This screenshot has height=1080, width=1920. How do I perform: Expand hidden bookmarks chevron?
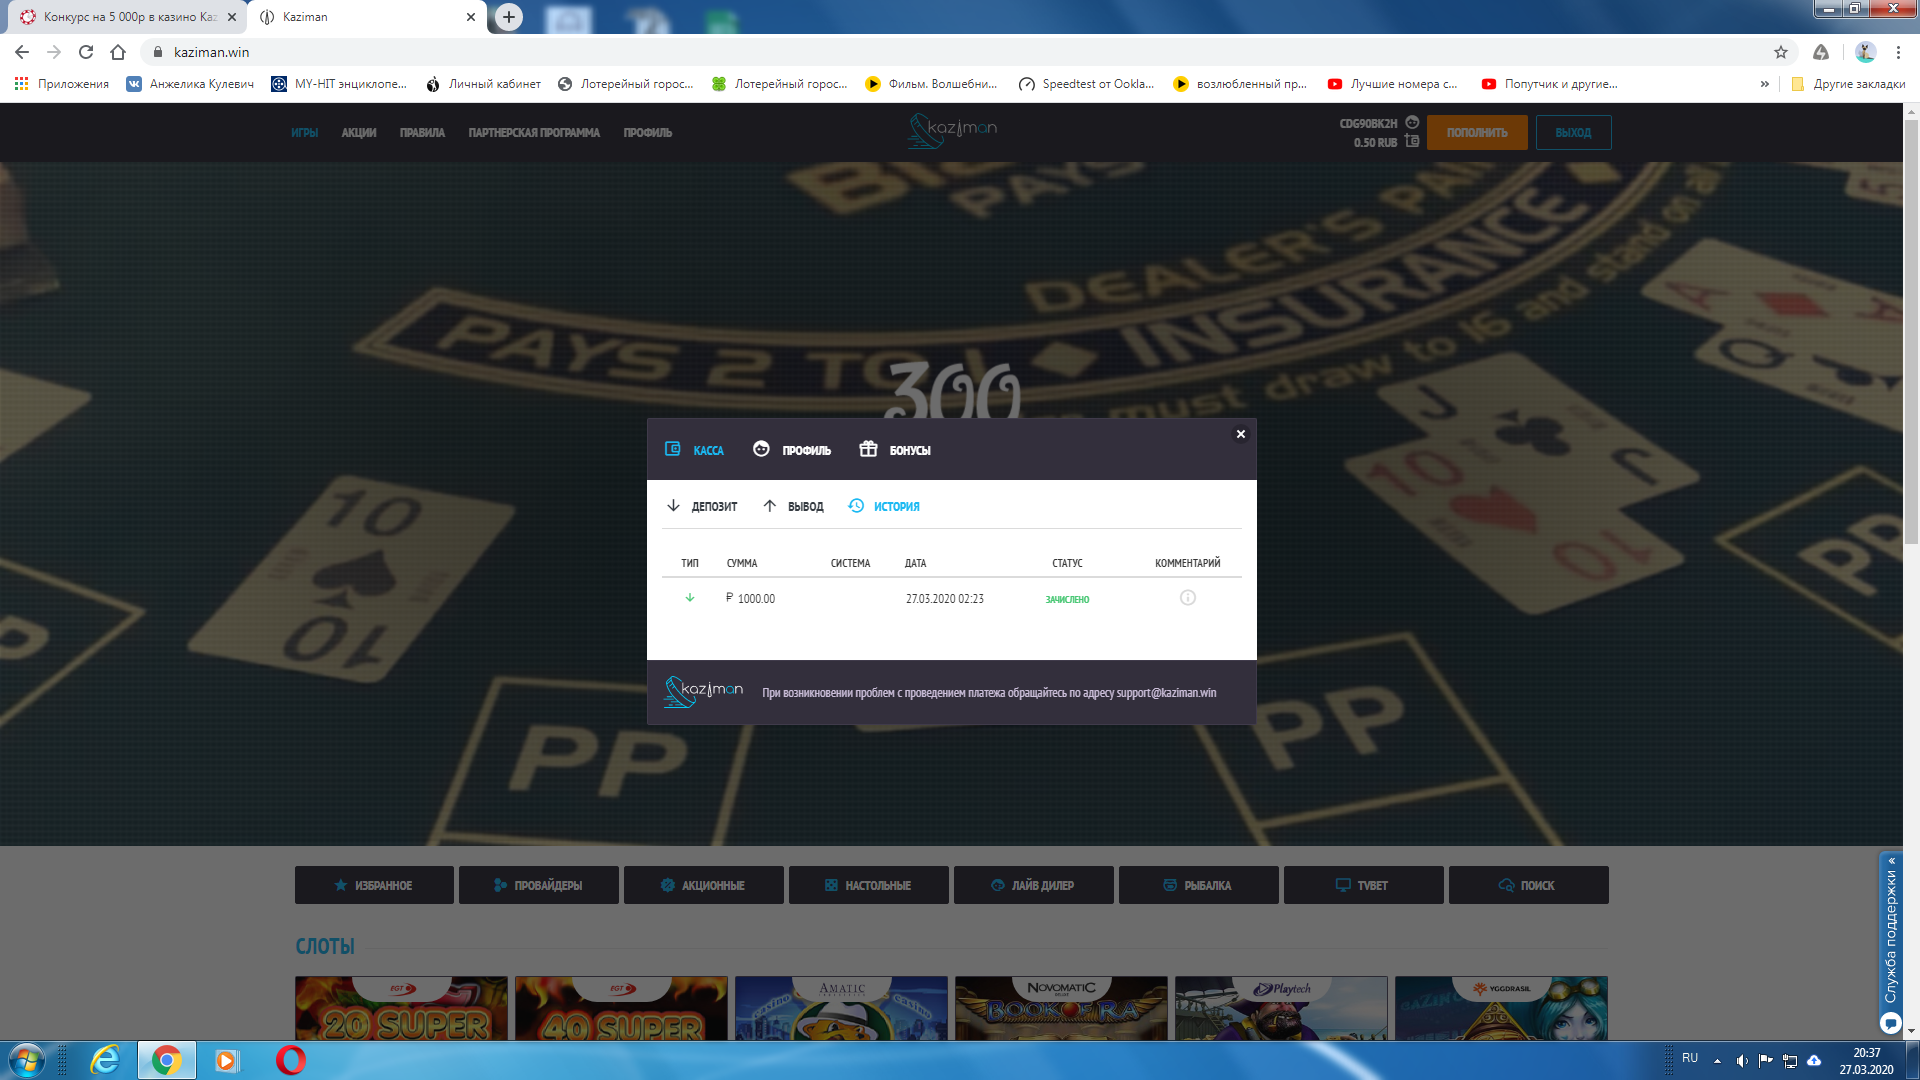[x=1765, y=84]
